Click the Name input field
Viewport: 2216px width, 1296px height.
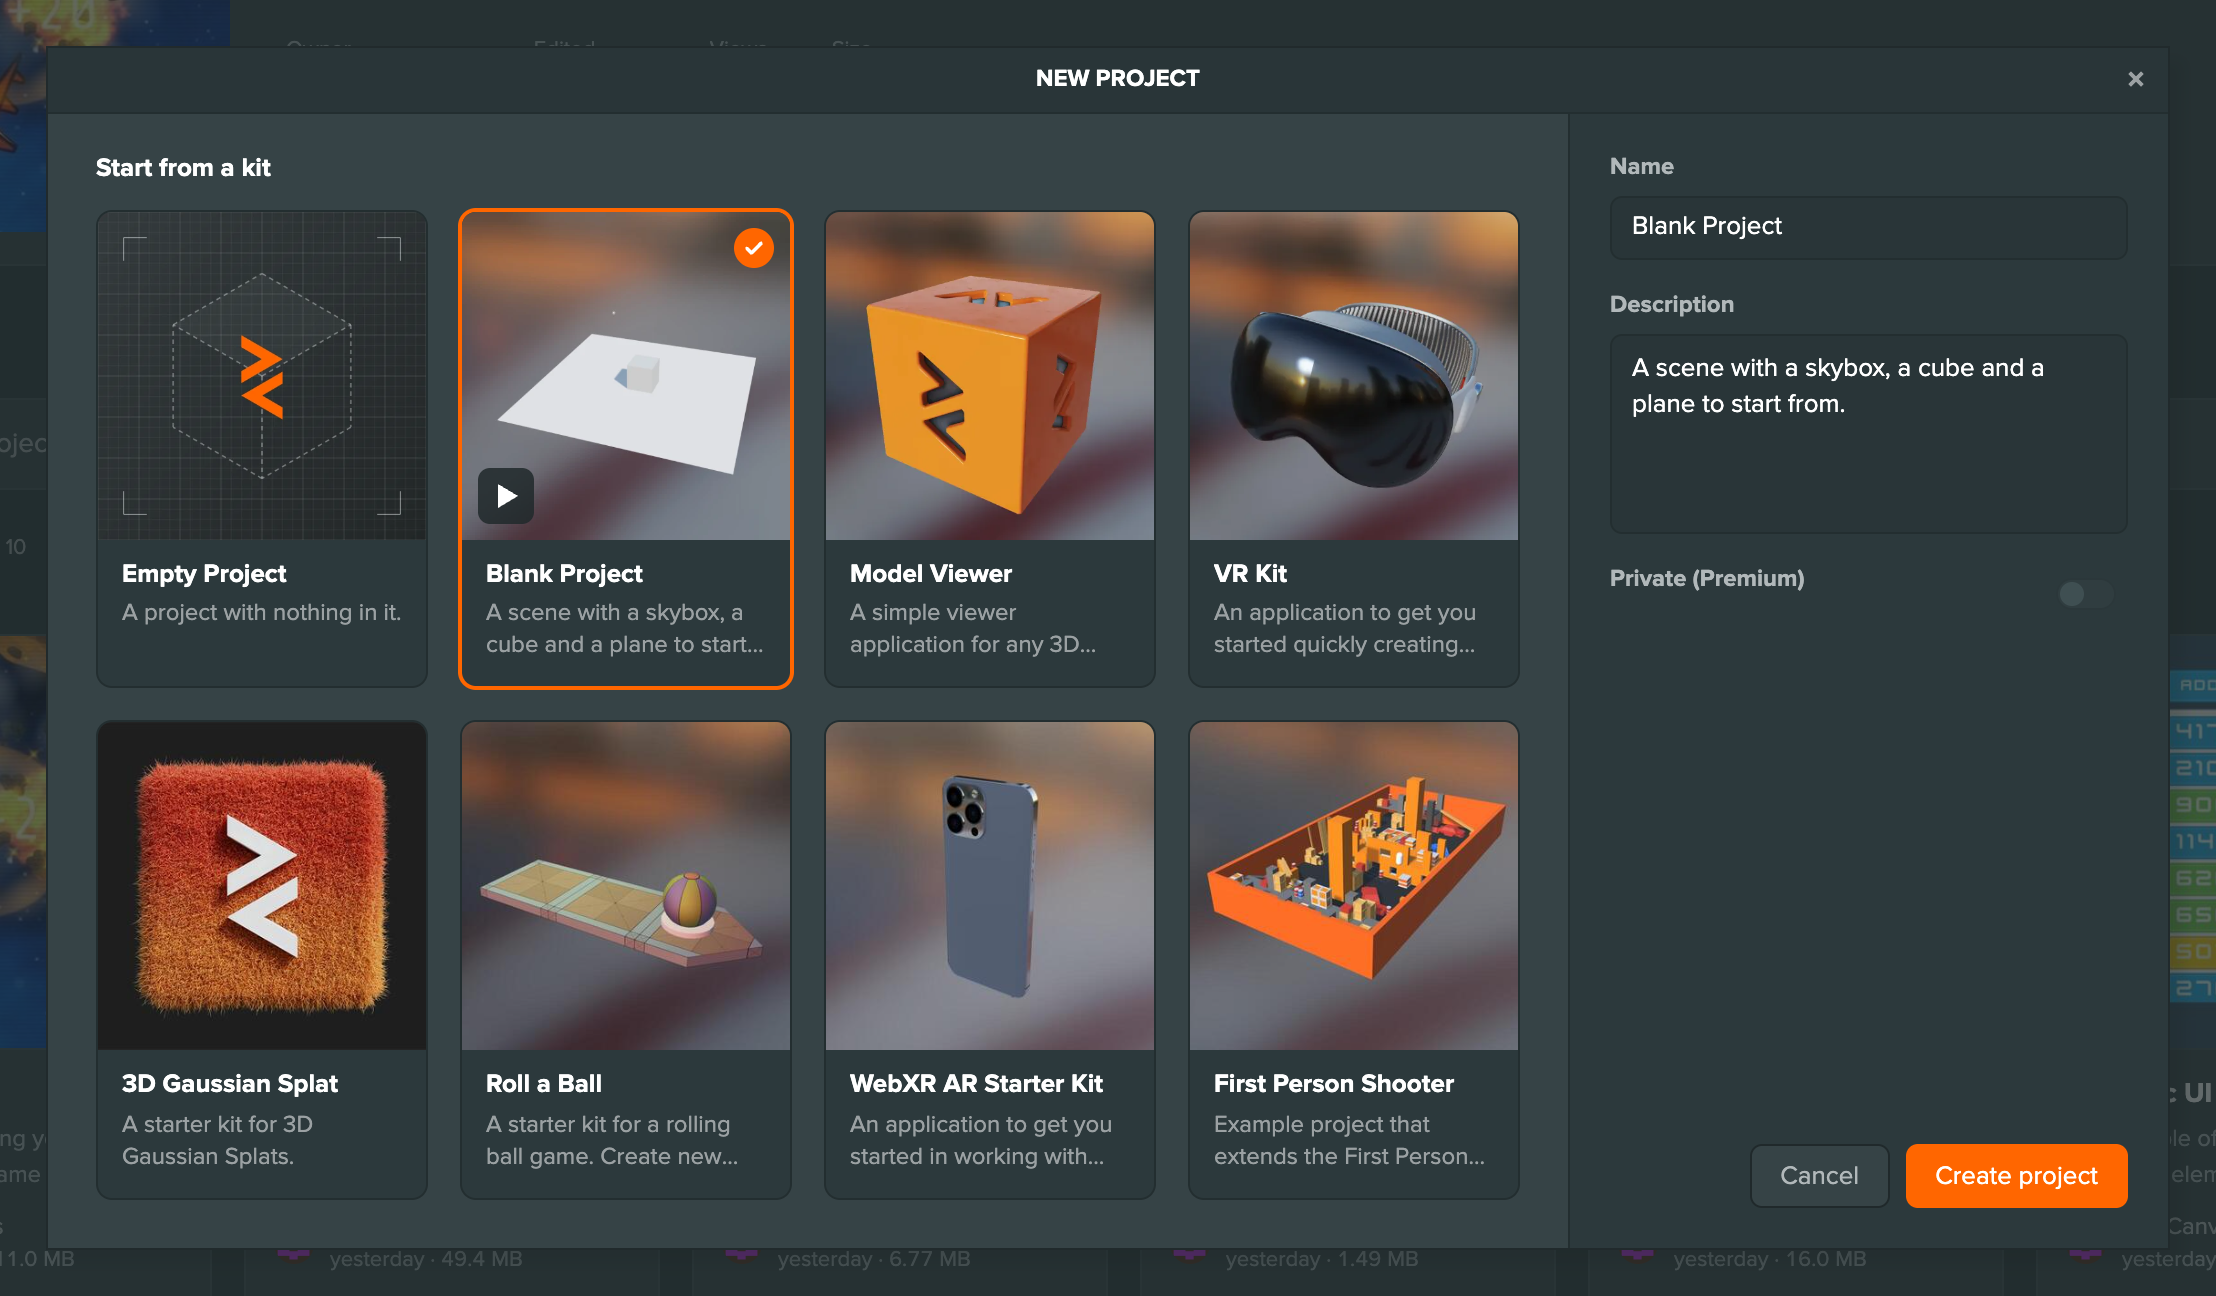pos(1868,227)
